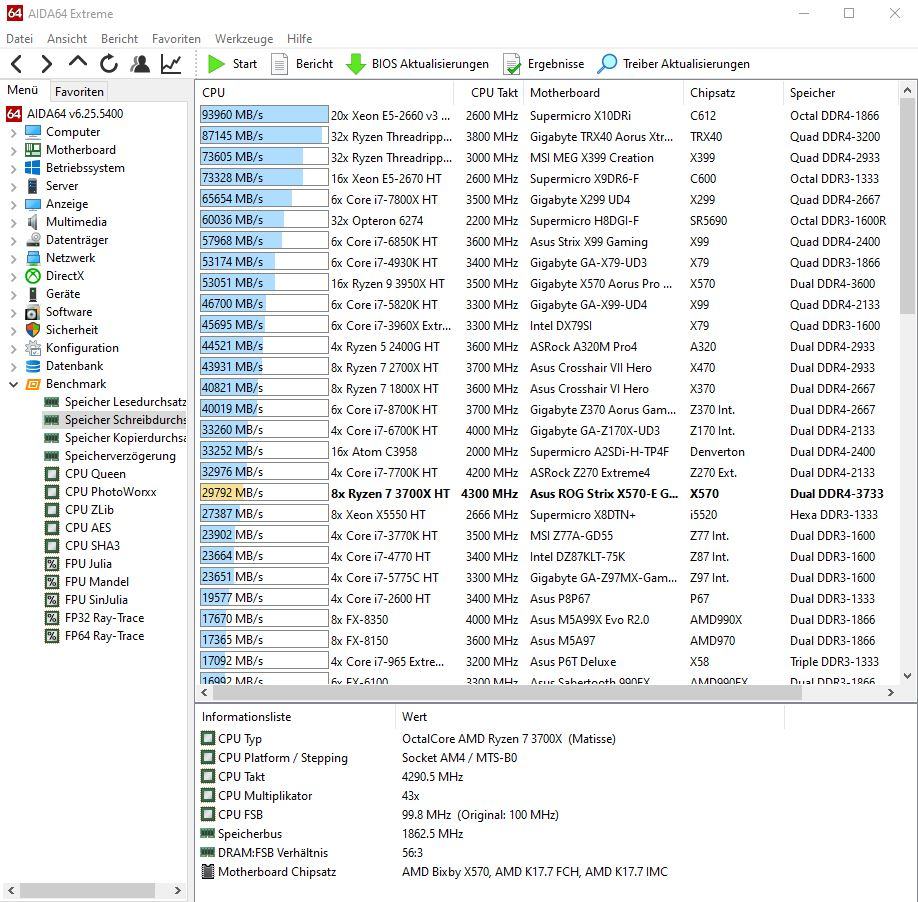
Task: Switch to the Menü tab in the sidebar
Action: [x=23, y=90]
